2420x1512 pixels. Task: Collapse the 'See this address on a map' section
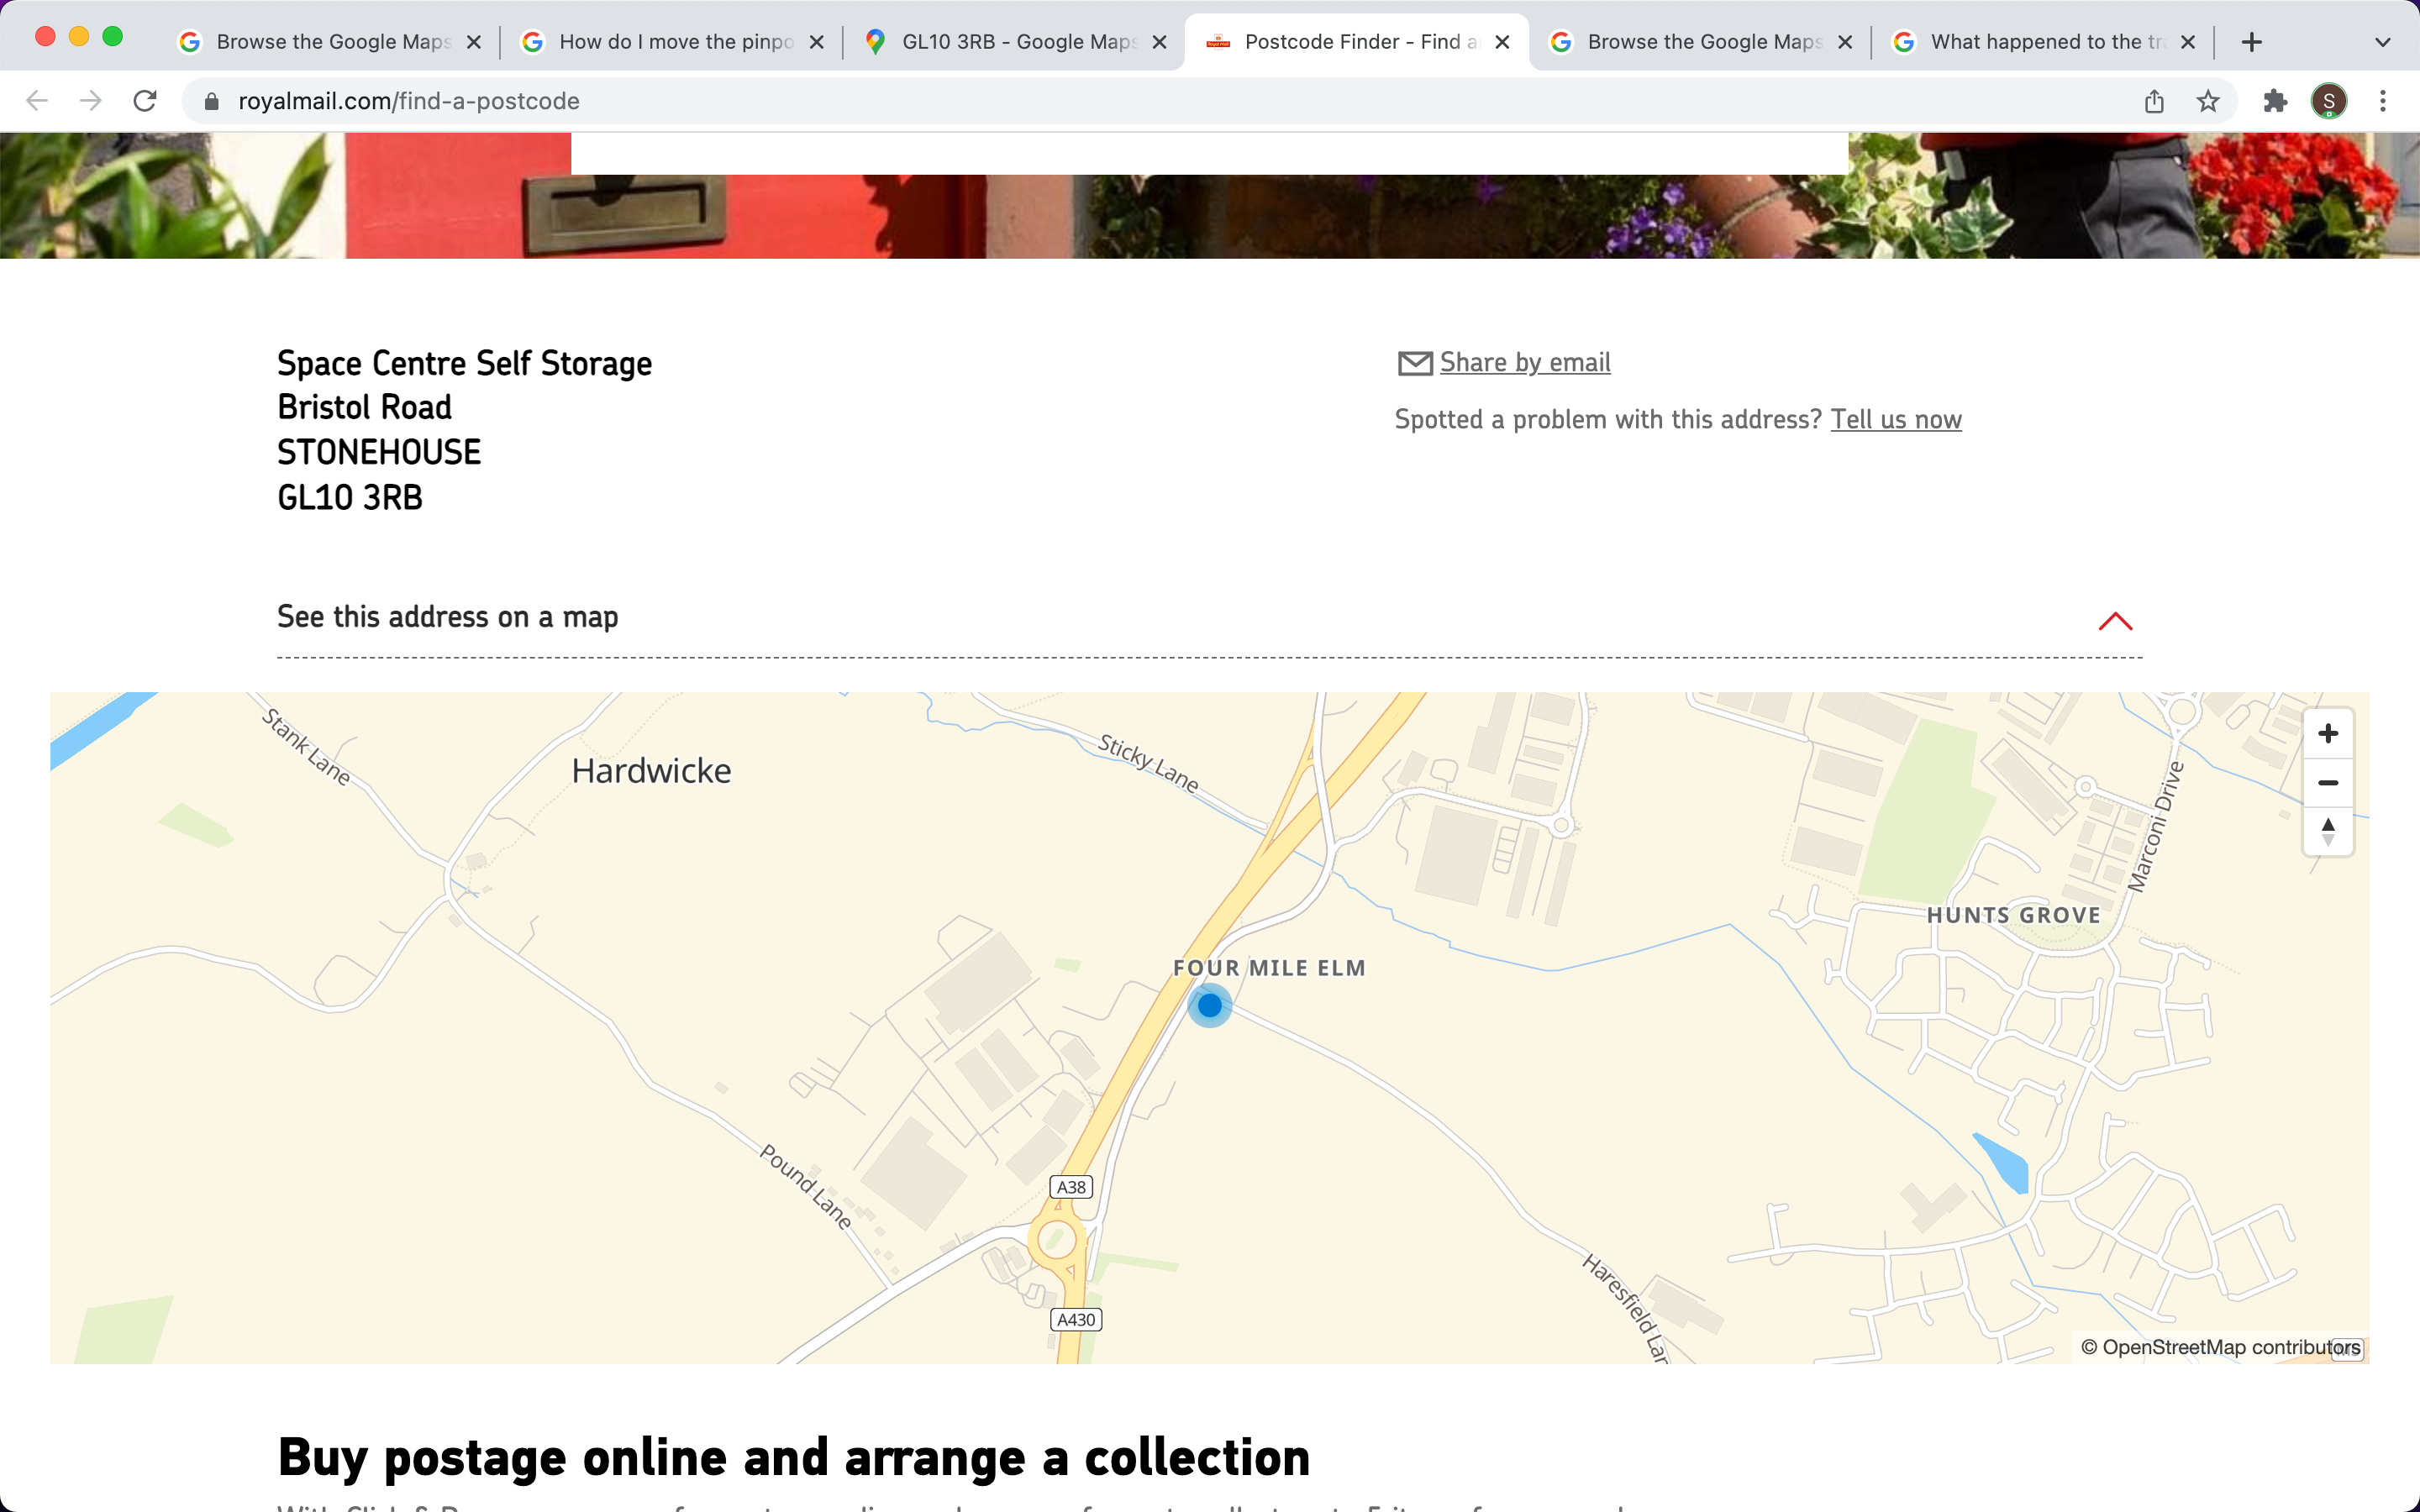click(2115, 621)
